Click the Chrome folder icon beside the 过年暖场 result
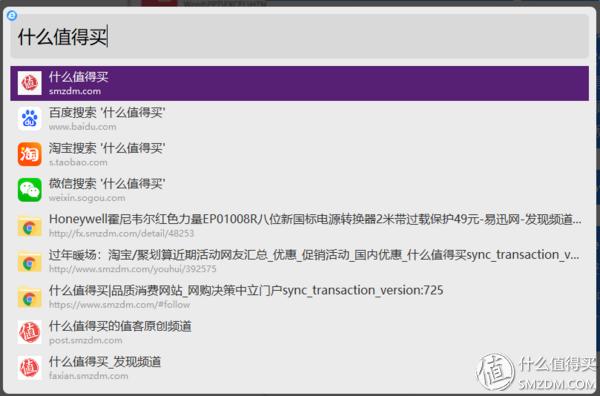This screenshot has width=600, height=396. [29, 262]
